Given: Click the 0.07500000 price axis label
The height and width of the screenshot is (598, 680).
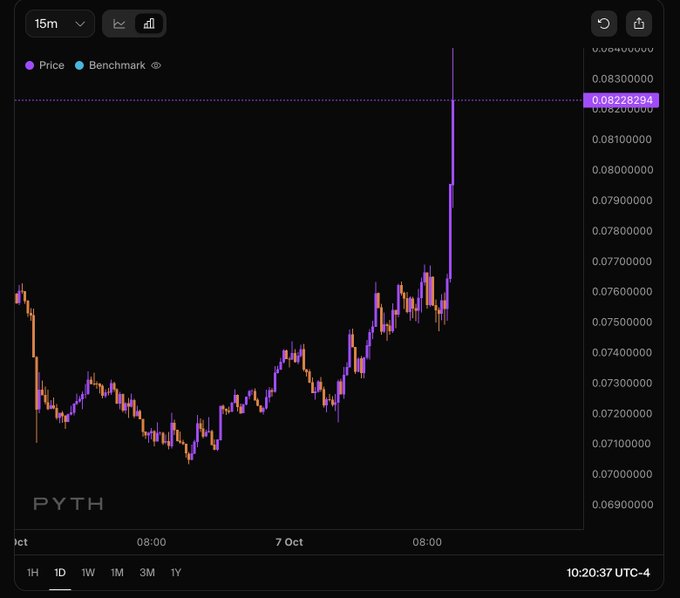Looking at the screenshot, I should pyautogui.click(x=622, y=322).
